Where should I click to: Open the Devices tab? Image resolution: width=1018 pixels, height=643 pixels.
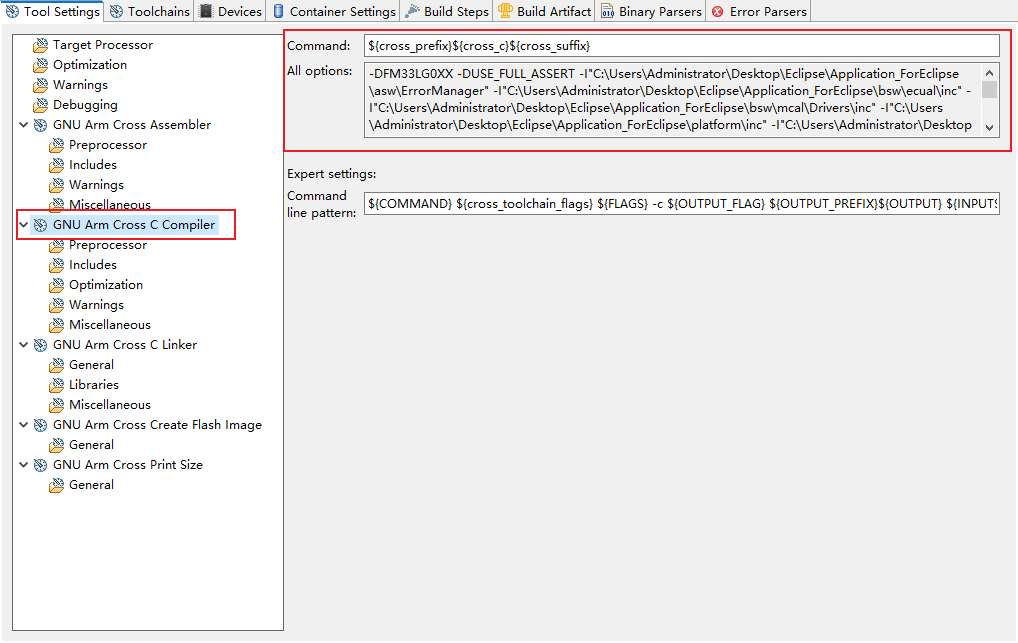point(230,12)
